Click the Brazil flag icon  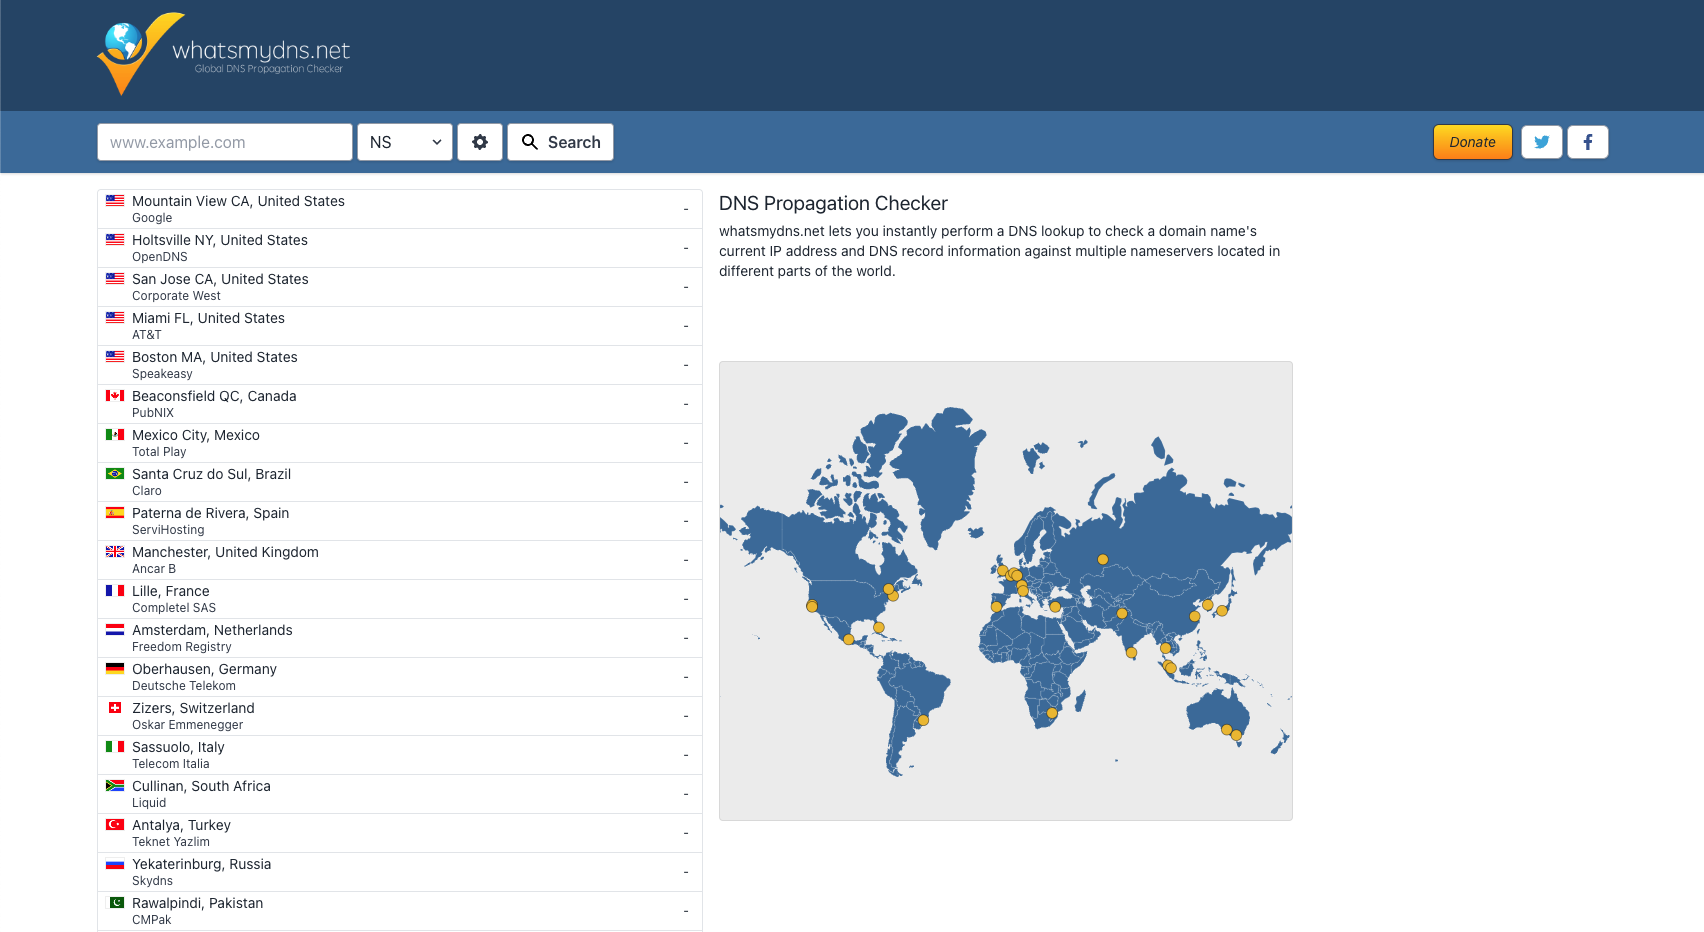pyautogui.click(x=115, y=474)
